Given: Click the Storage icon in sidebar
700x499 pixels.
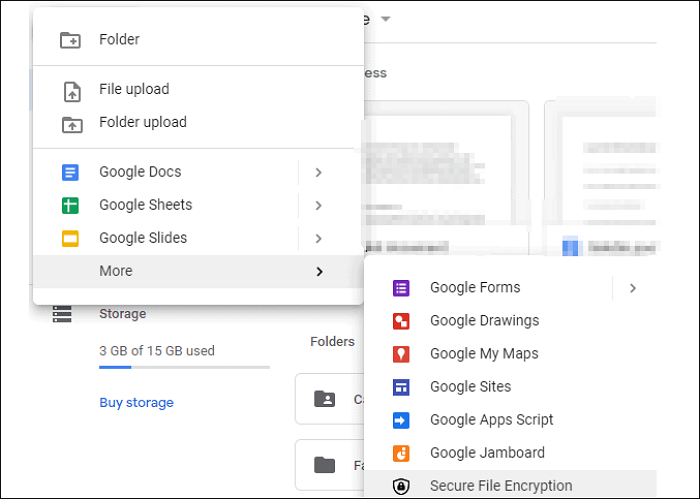Looking at the screenshot, I should click(x=62, y=314).
